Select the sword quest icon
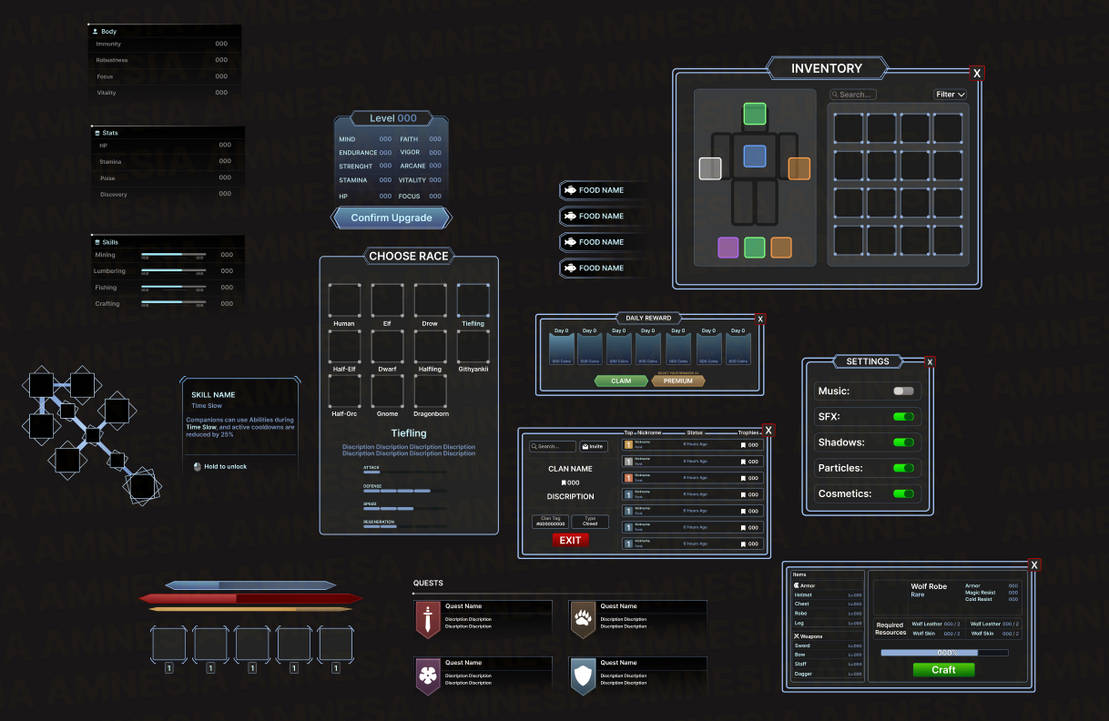 click(428, 620)
